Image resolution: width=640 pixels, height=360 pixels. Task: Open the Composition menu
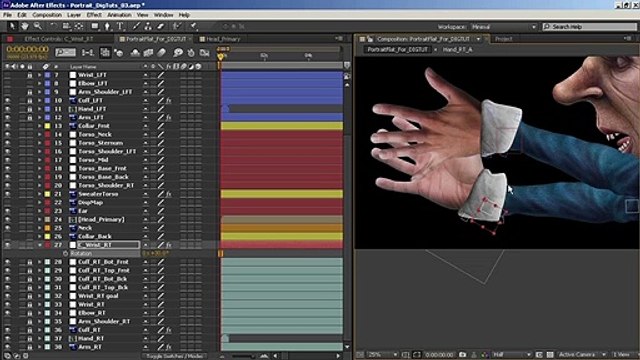pos(47,15)
